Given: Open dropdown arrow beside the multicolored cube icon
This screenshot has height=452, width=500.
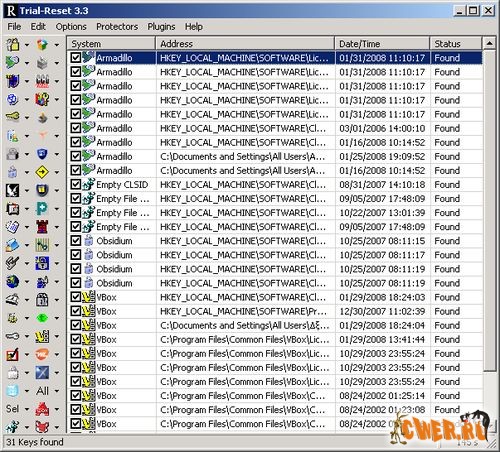Looking at the screenshot, I should [57, 45].
